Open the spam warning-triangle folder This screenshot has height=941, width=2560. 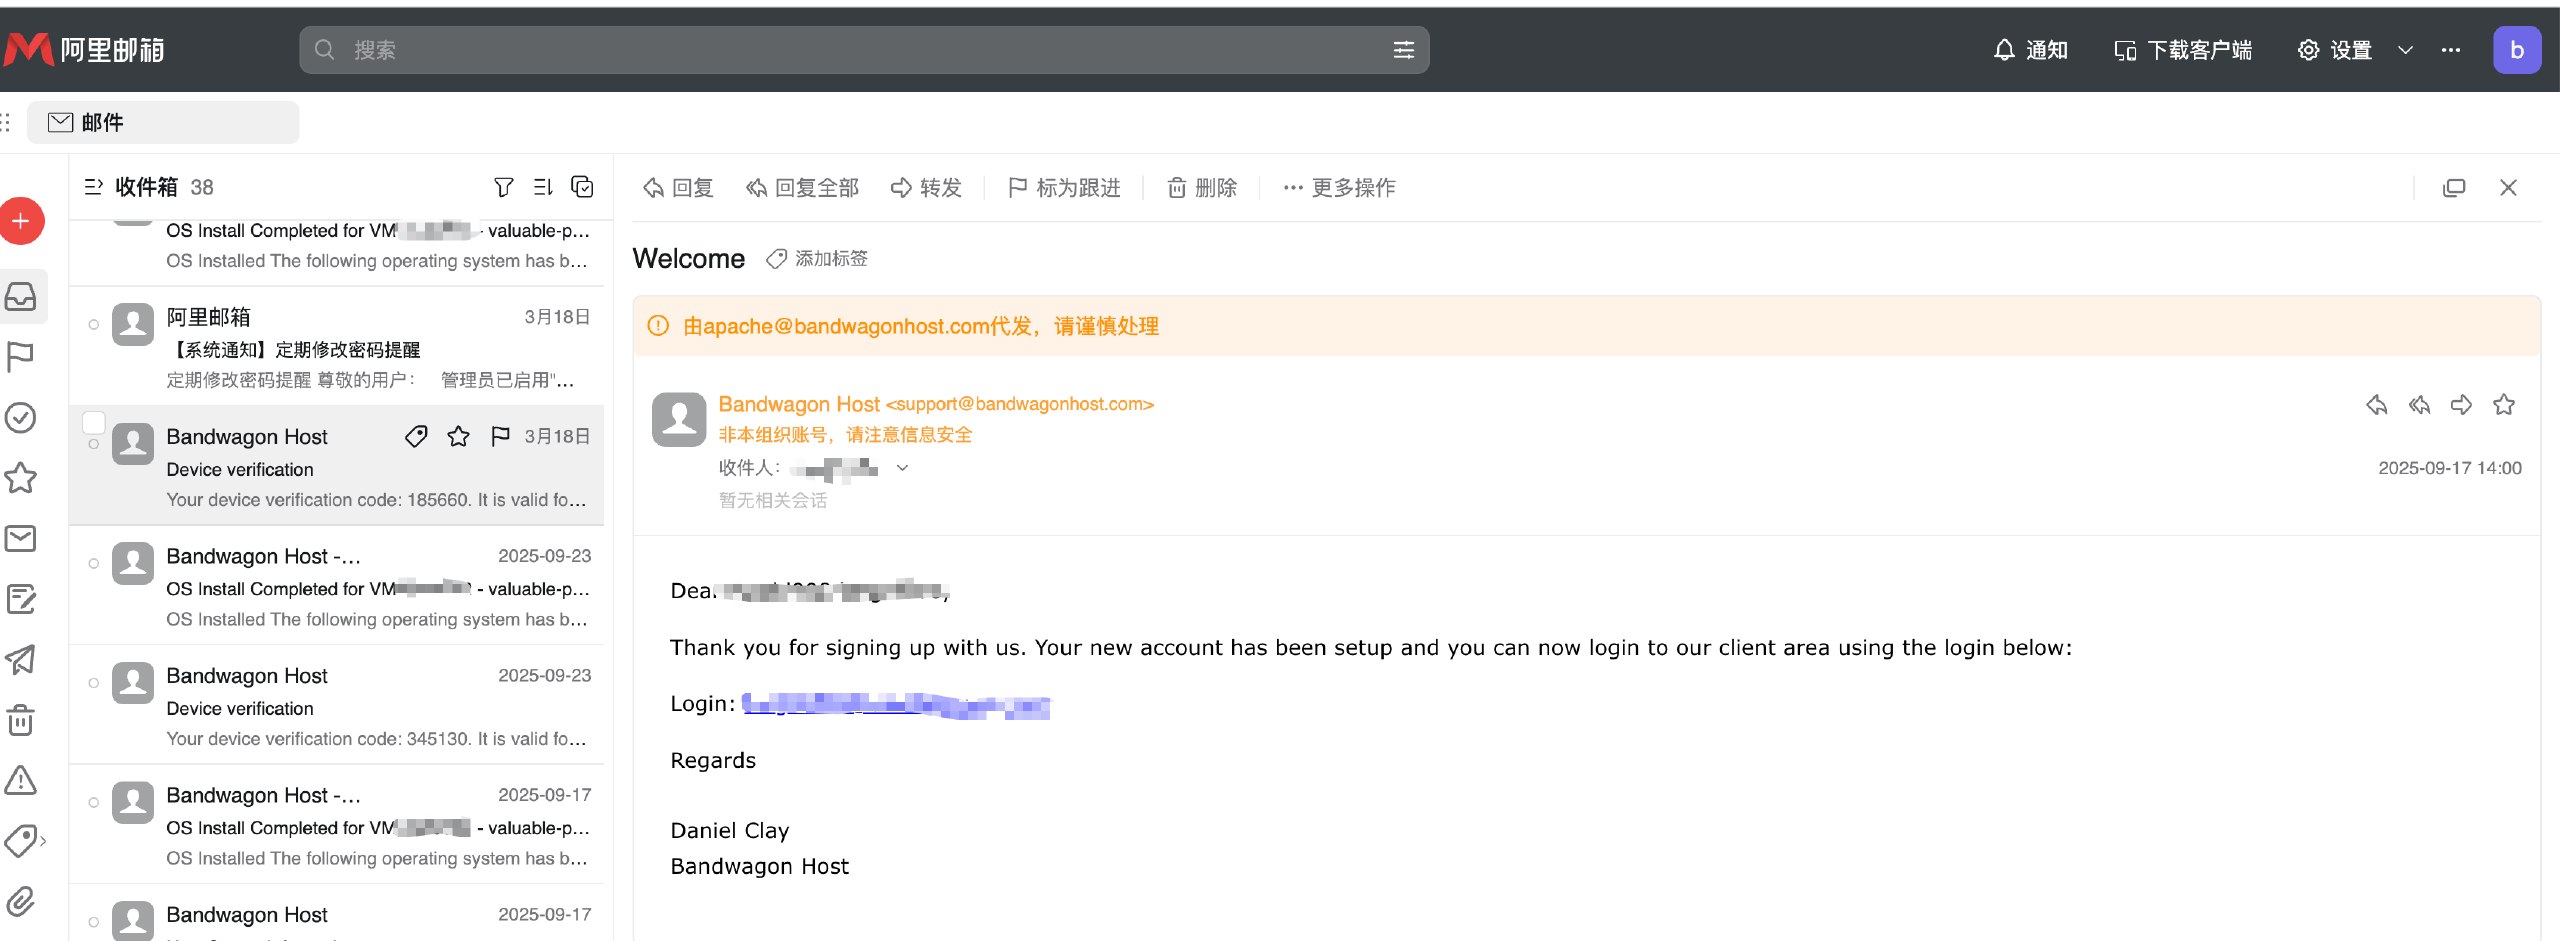(21, 780)
